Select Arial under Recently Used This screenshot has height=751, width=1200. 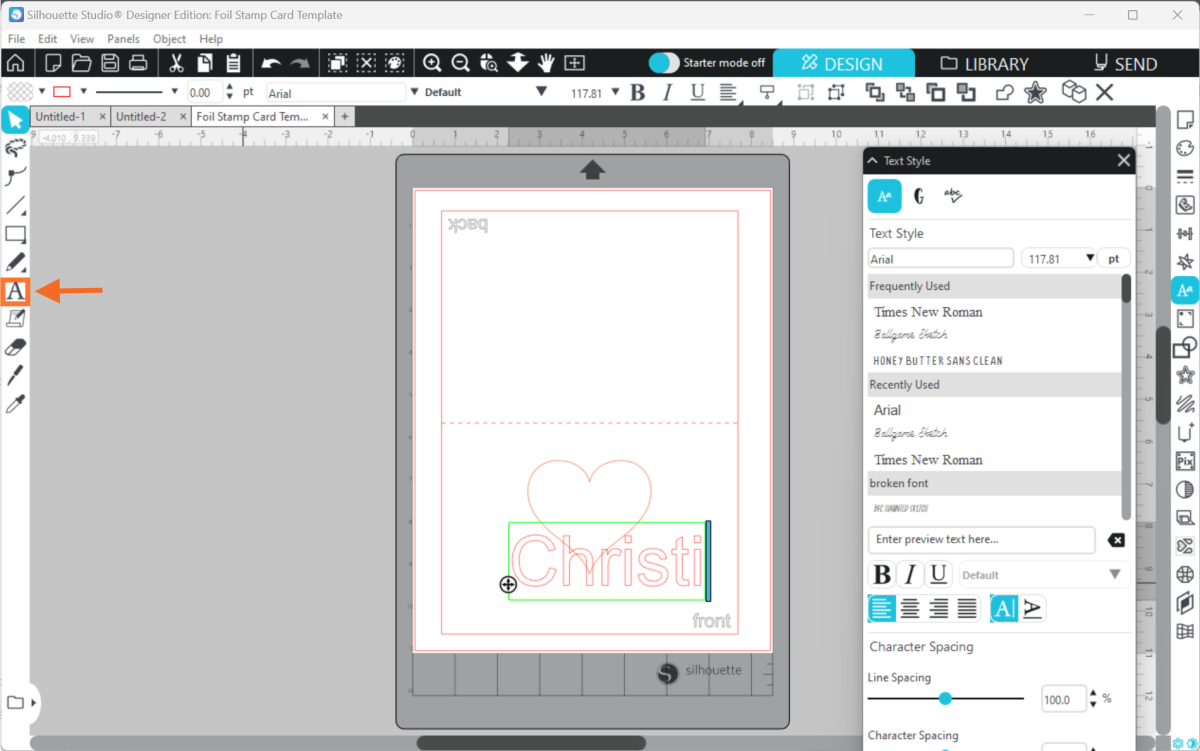click(x=887, y=410)
